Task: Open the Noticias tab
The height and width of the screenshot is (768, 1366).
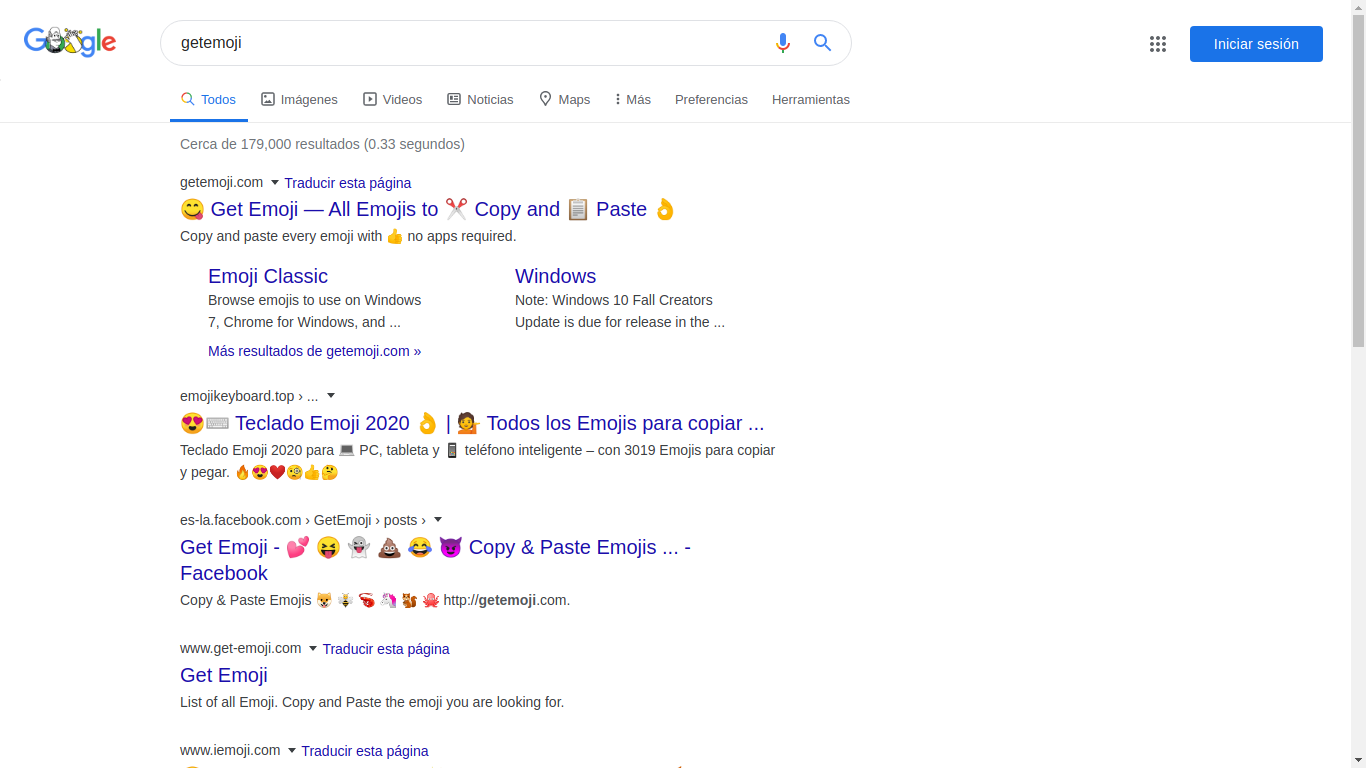Action: tap(480, 100)
